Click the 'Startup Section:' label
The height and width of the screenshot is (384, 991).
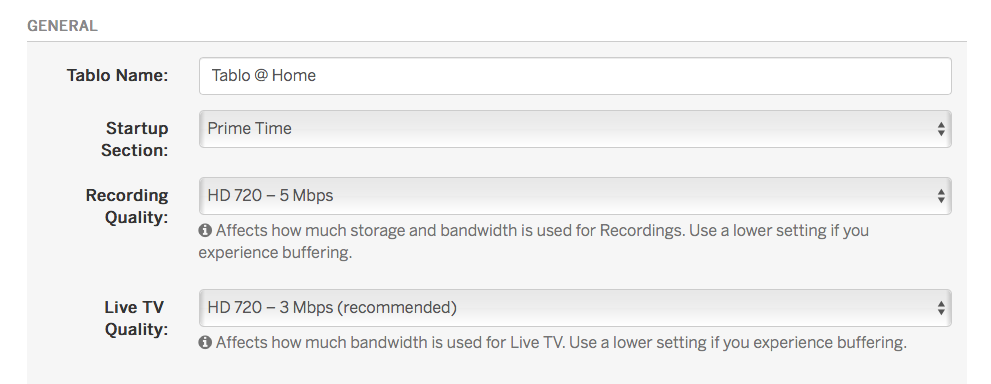(x=135, y=139)
